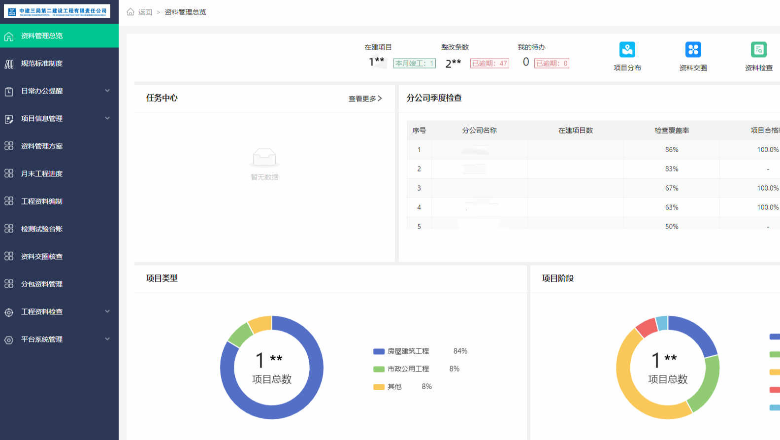This screenshot has height=440, width=780.
Task: Open the 资料检查 shortcut icon
Action: click(x=759, y=50)
